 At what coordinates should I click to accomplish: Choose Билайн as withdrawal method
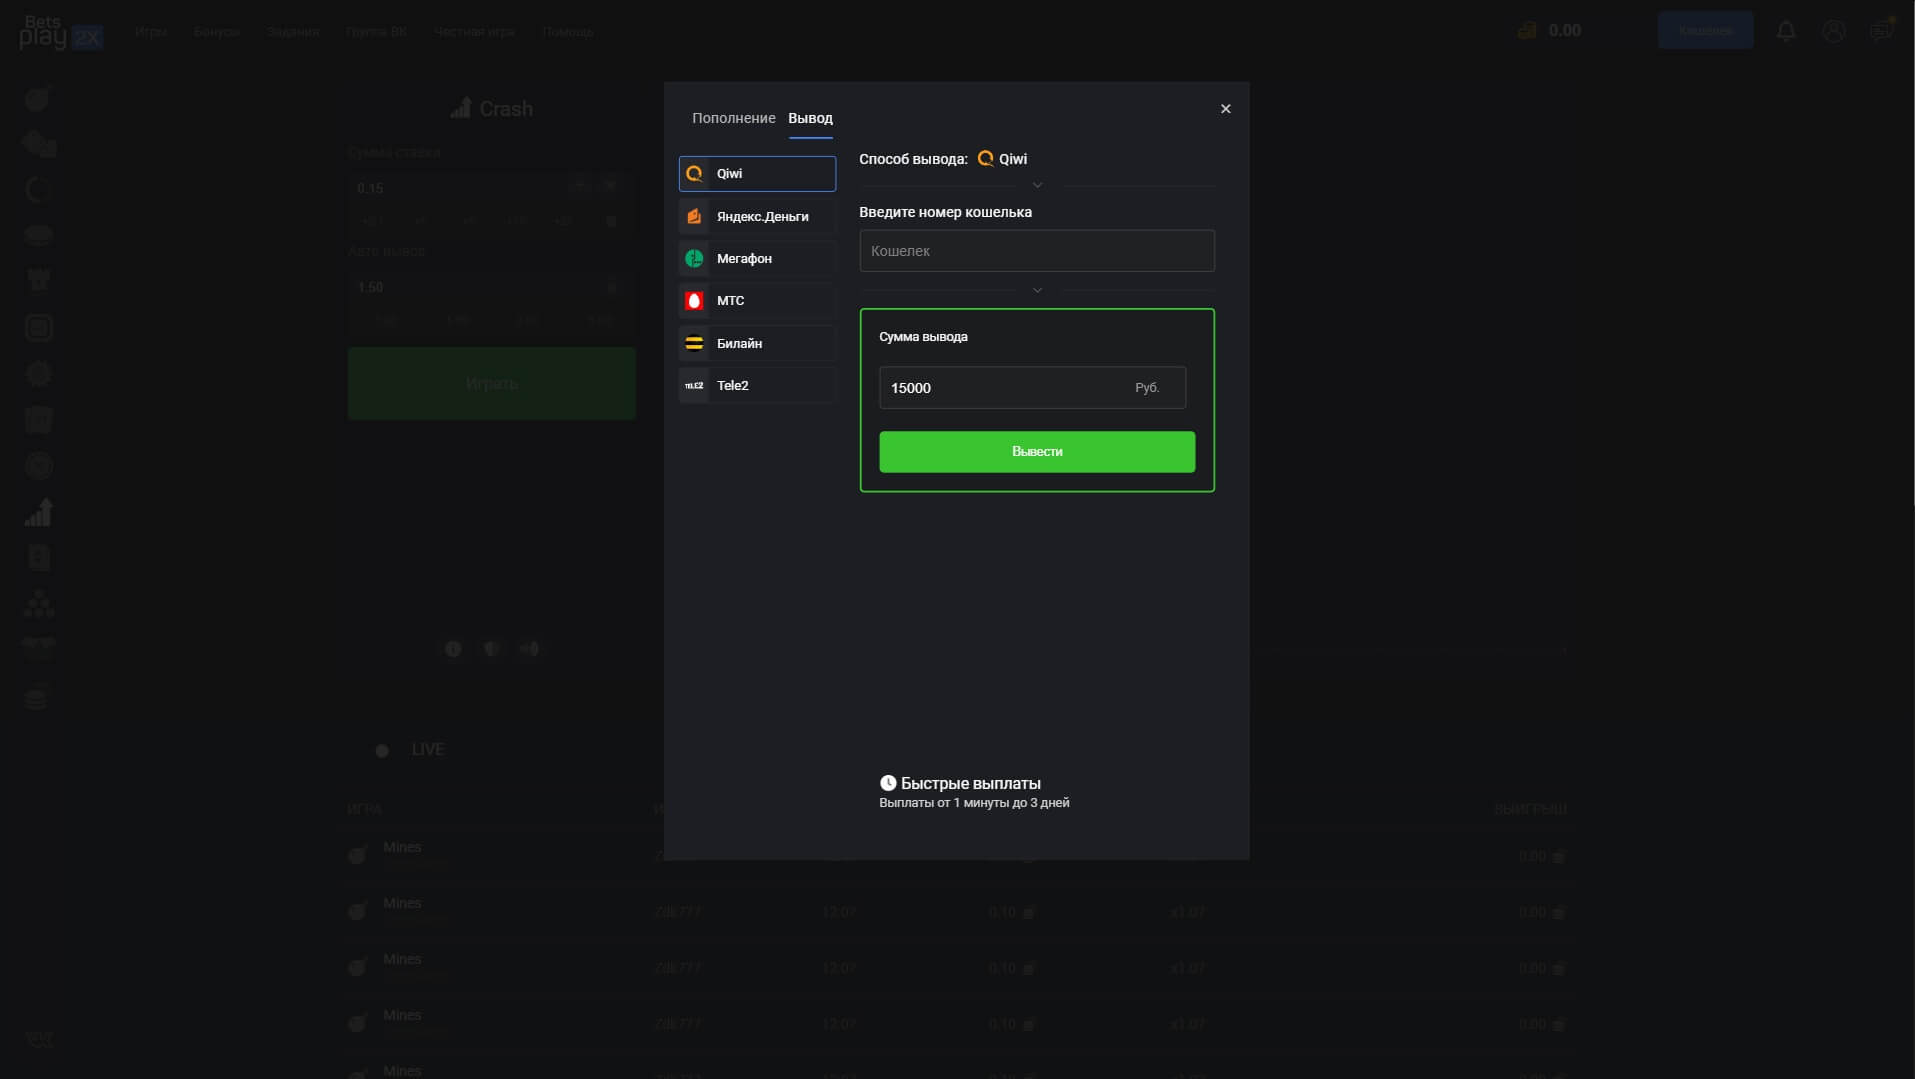tap(757, 343)
